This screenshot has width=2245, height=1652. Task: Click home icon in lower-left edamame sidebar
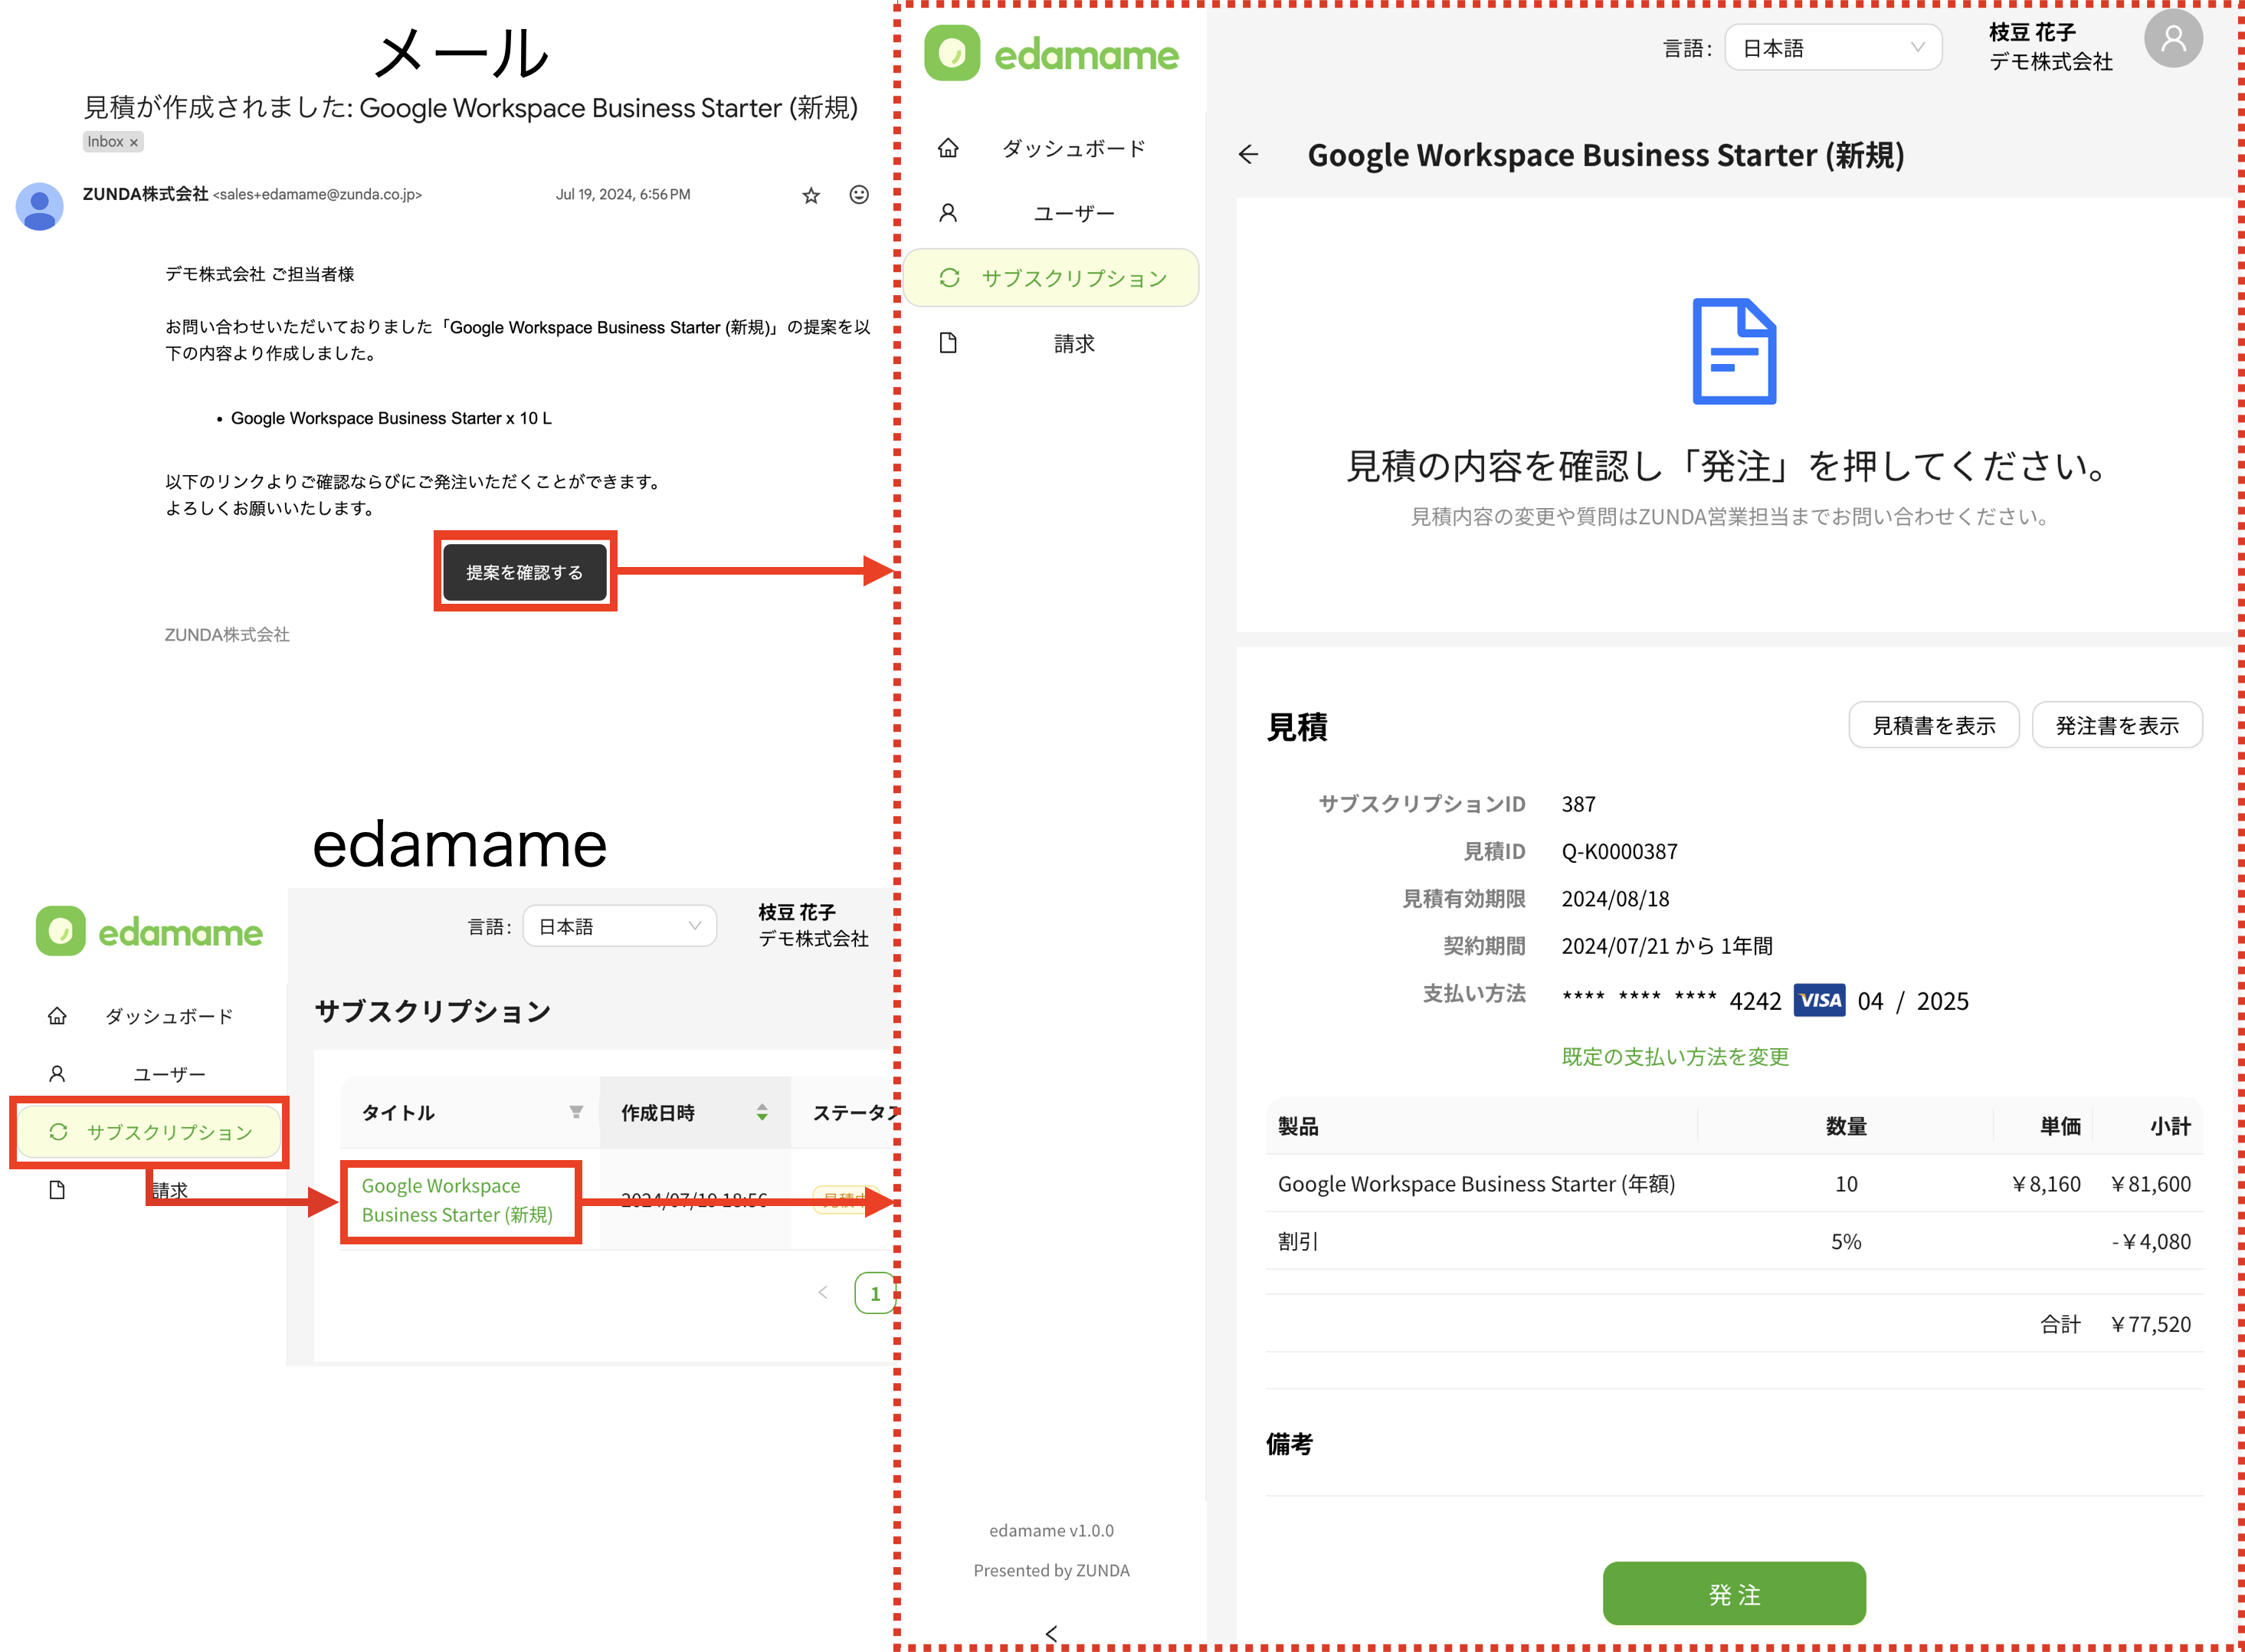click(x=57, y=1016)
